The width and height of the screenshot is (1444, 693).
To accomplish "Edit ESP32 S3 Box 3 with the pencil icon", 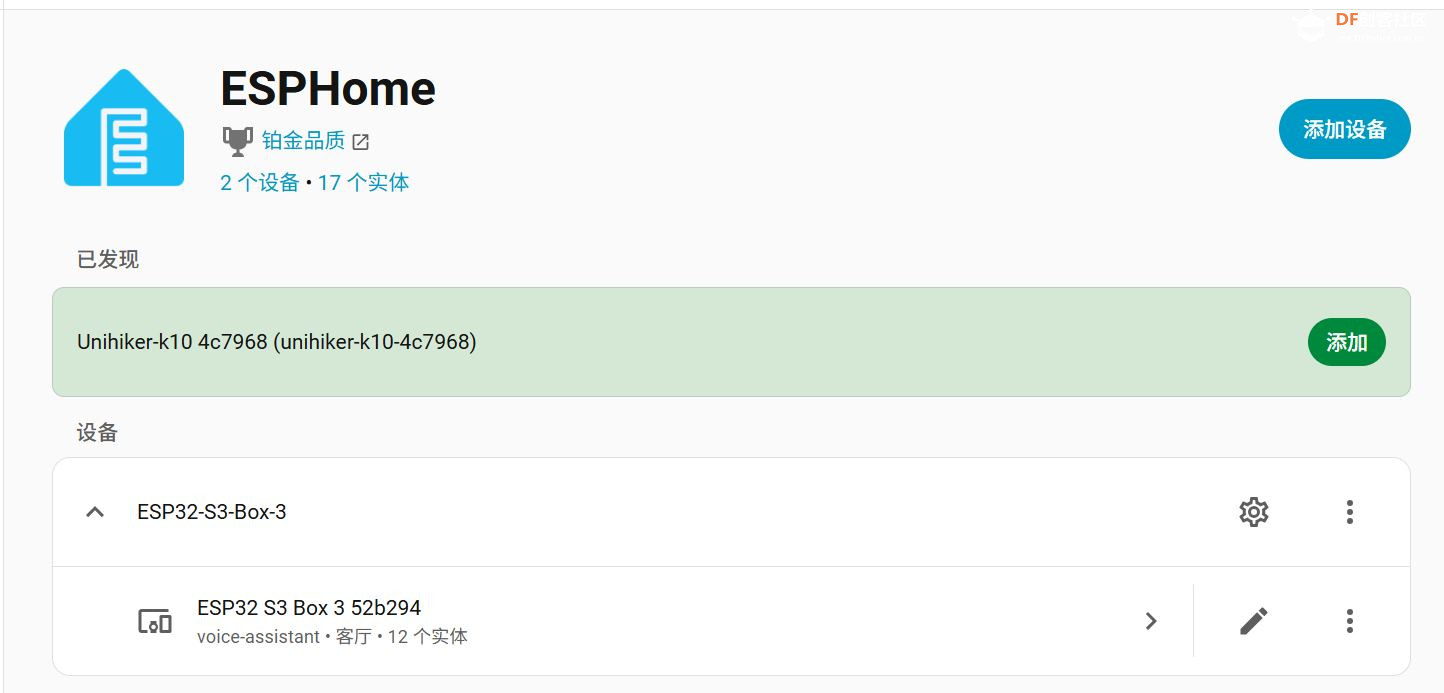I will point(1251,620).
